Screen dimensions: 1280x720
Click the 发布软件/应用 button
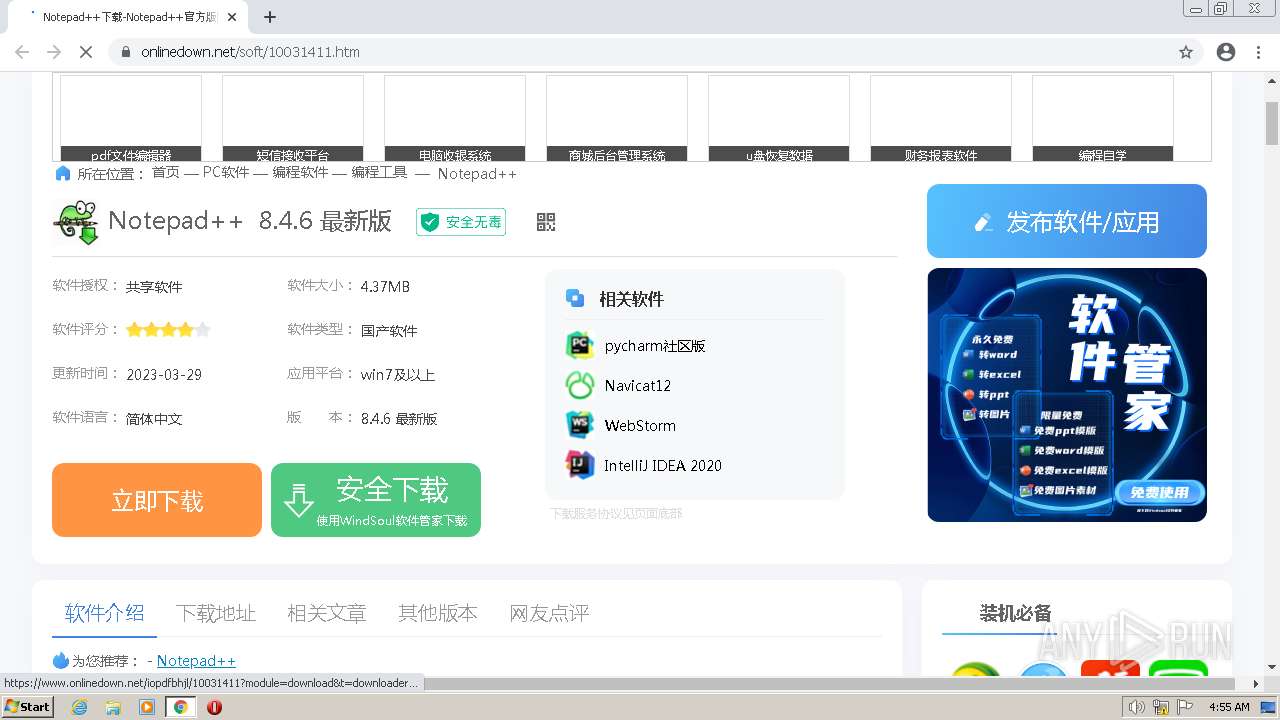(1067, 221)
